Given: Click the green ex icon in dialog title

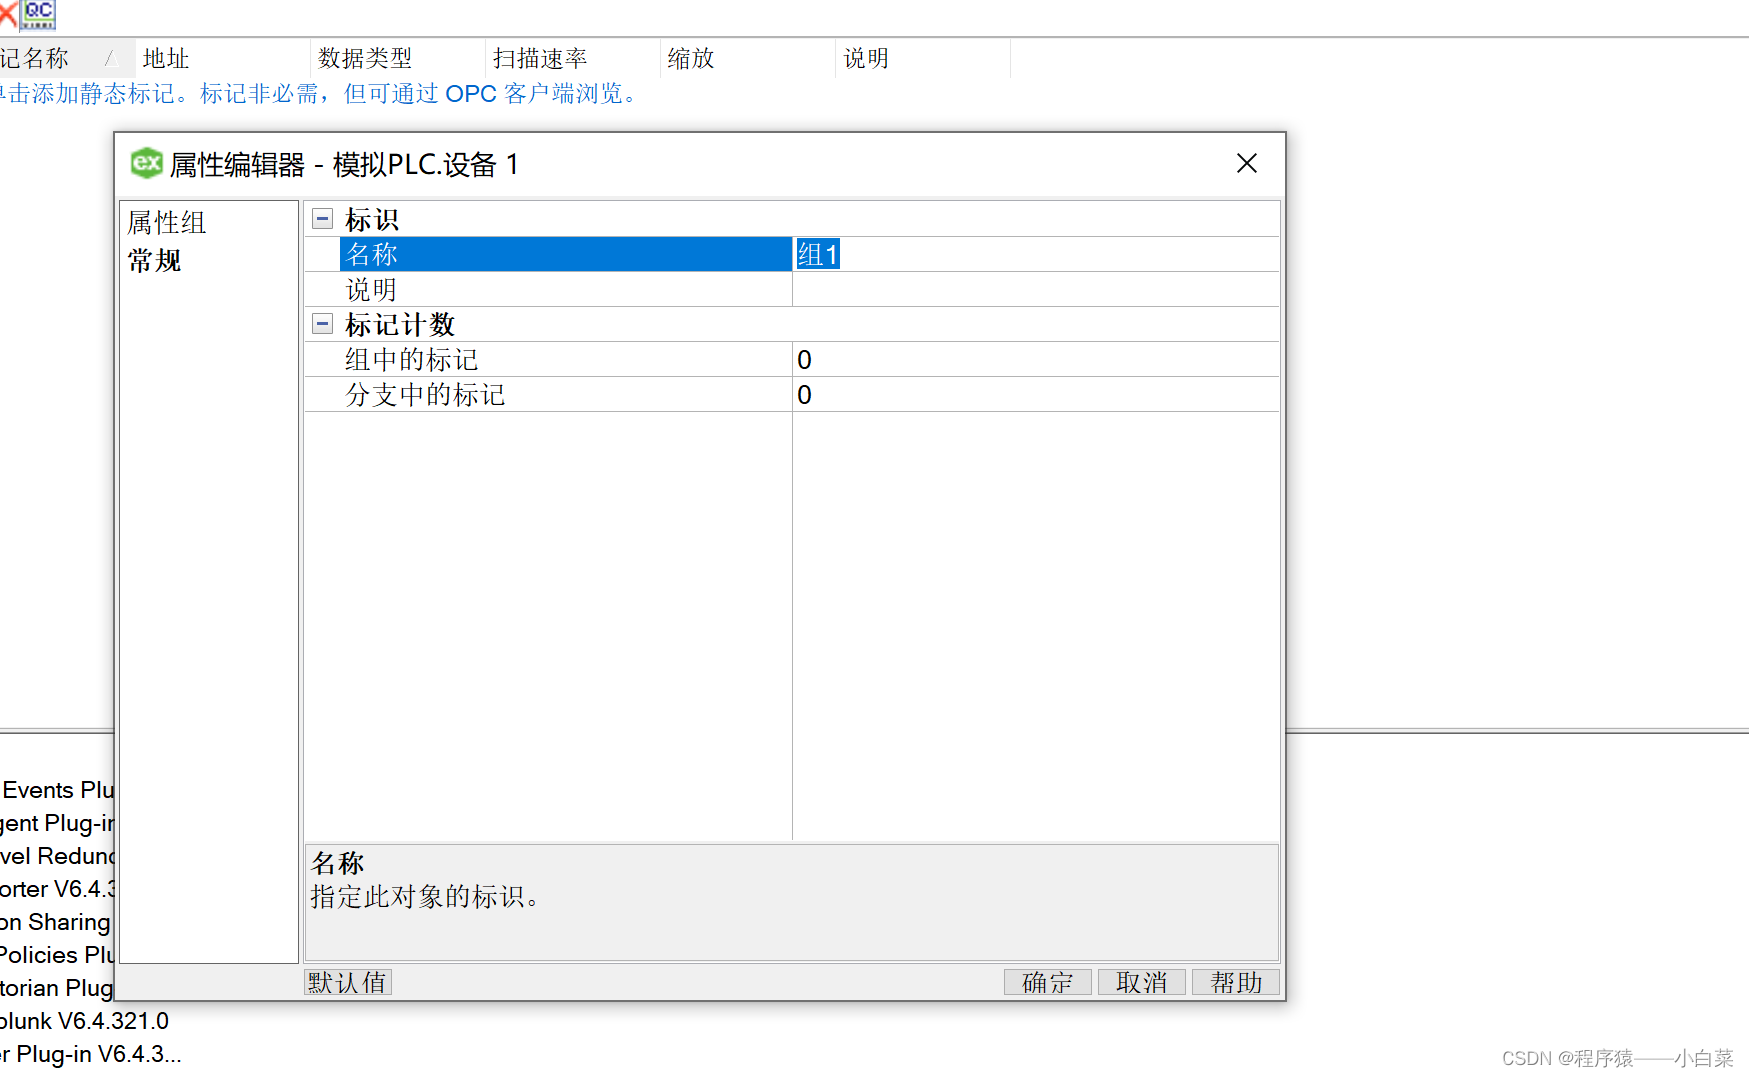Looking at the screenshot, I should 147,163.
